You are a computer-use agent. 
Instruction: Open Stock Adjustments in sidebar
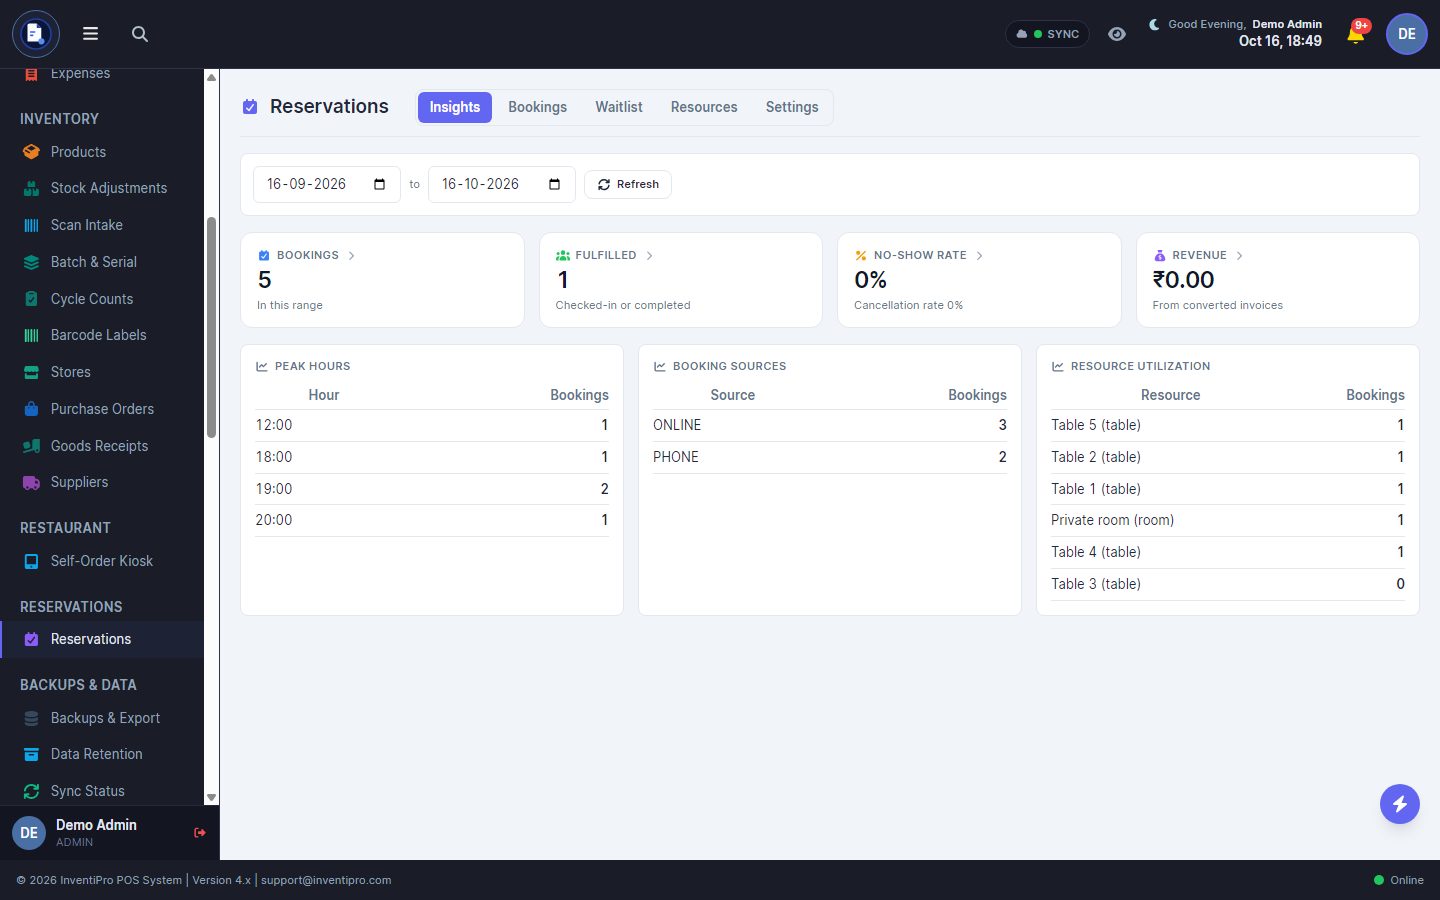pos(102,188)
